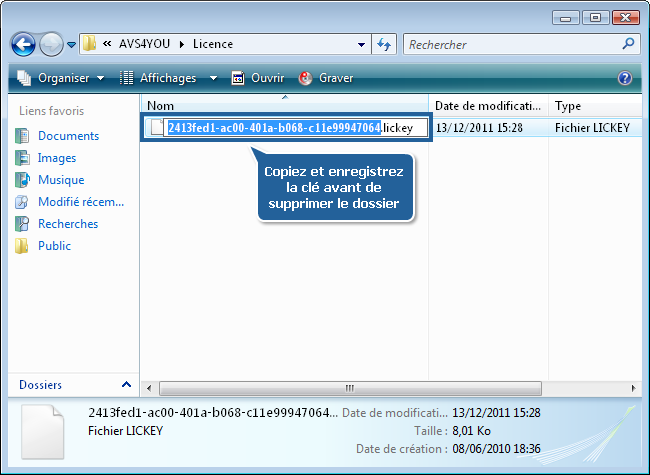Image resolution: width=650 pixels, height=475 pixels.
Task: Open the recent pages dropdown arrow
Action: [x=71, y=45]
